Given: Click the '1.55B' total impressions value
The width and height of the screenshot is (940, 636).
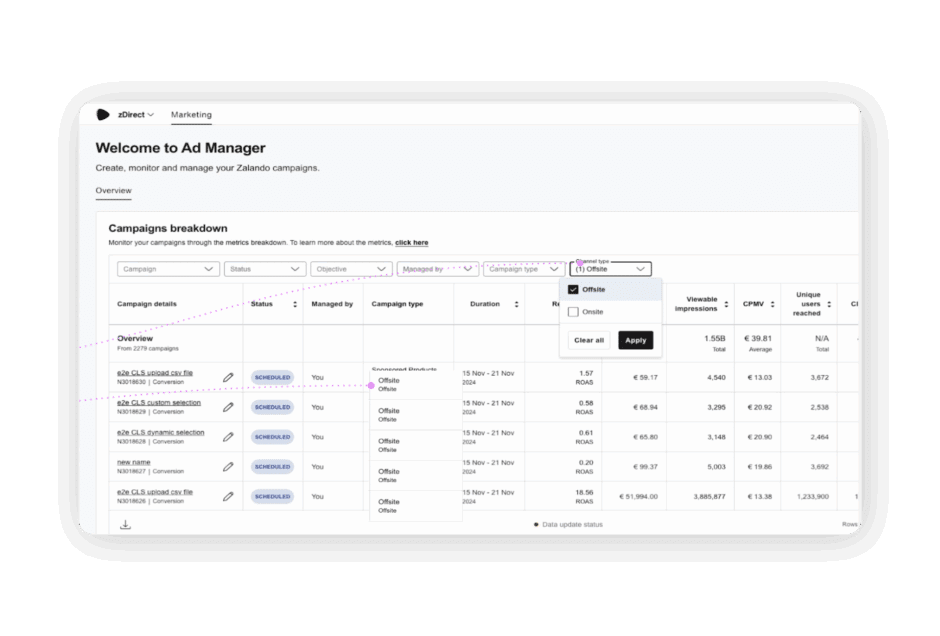Looking at the screenshot, I should coord(715,339).
